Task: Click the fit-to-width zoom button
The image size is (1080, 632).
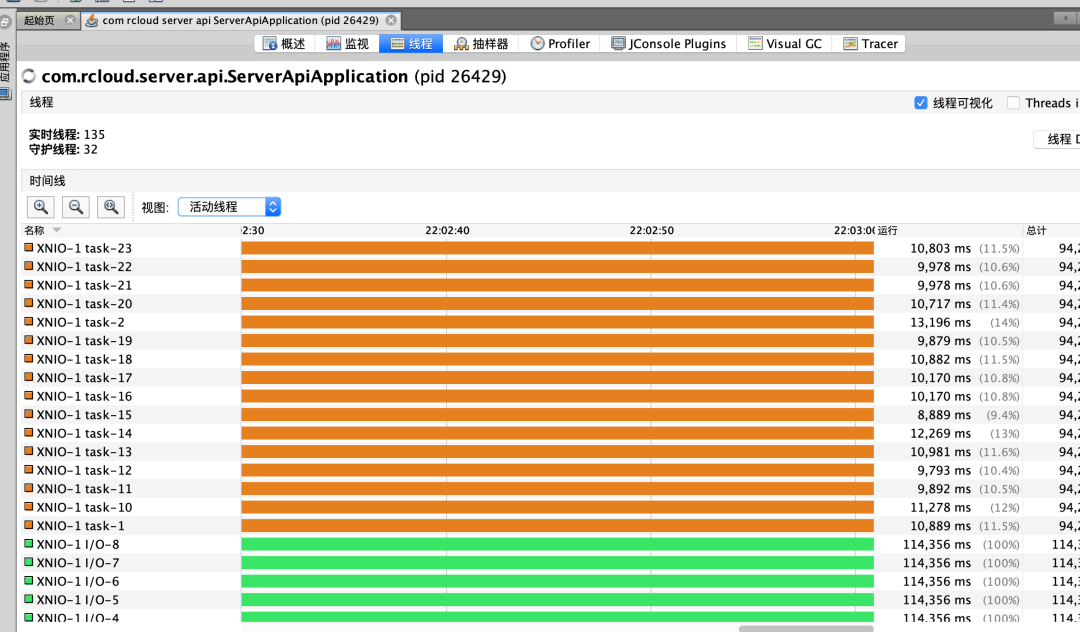Action: [x=111, y=207]
